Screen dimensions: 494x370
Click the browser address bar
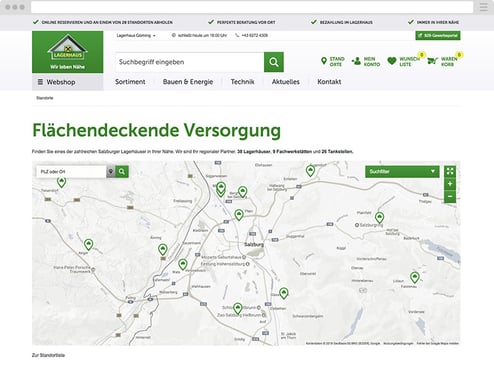[252, 7]
